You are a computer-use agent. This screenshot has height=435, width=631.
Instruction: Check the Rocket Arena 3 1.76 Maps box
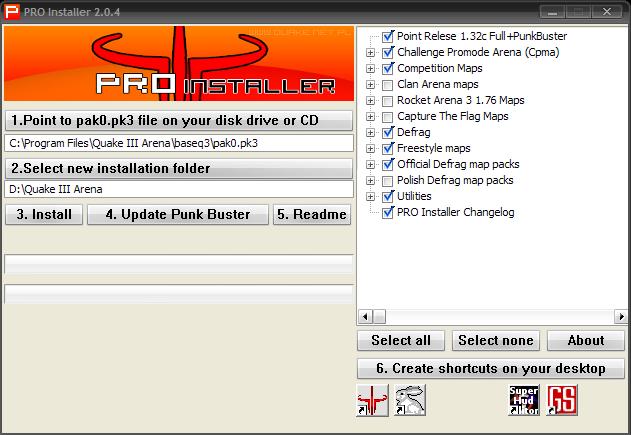tap(387, 100)
